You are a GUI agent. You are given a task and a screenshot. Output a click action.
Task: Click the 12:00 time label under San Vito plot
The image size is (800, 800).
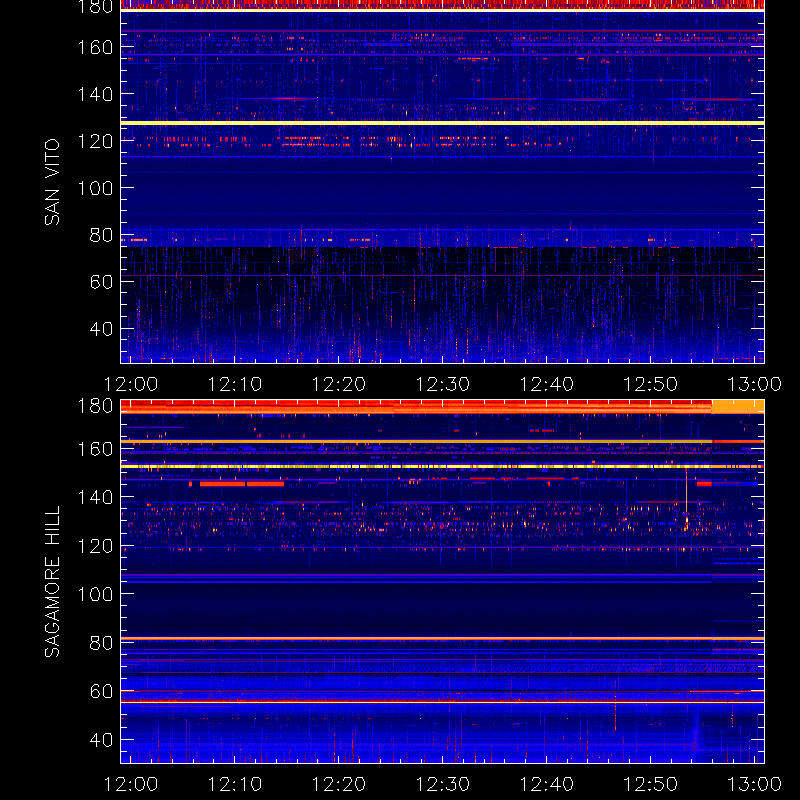coord(131,384)
